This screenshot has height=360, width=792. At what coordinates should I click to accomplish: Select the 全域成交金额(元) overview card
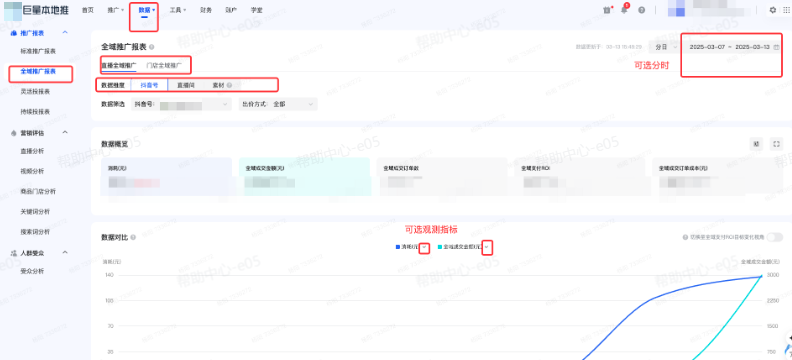pos(305,177)
